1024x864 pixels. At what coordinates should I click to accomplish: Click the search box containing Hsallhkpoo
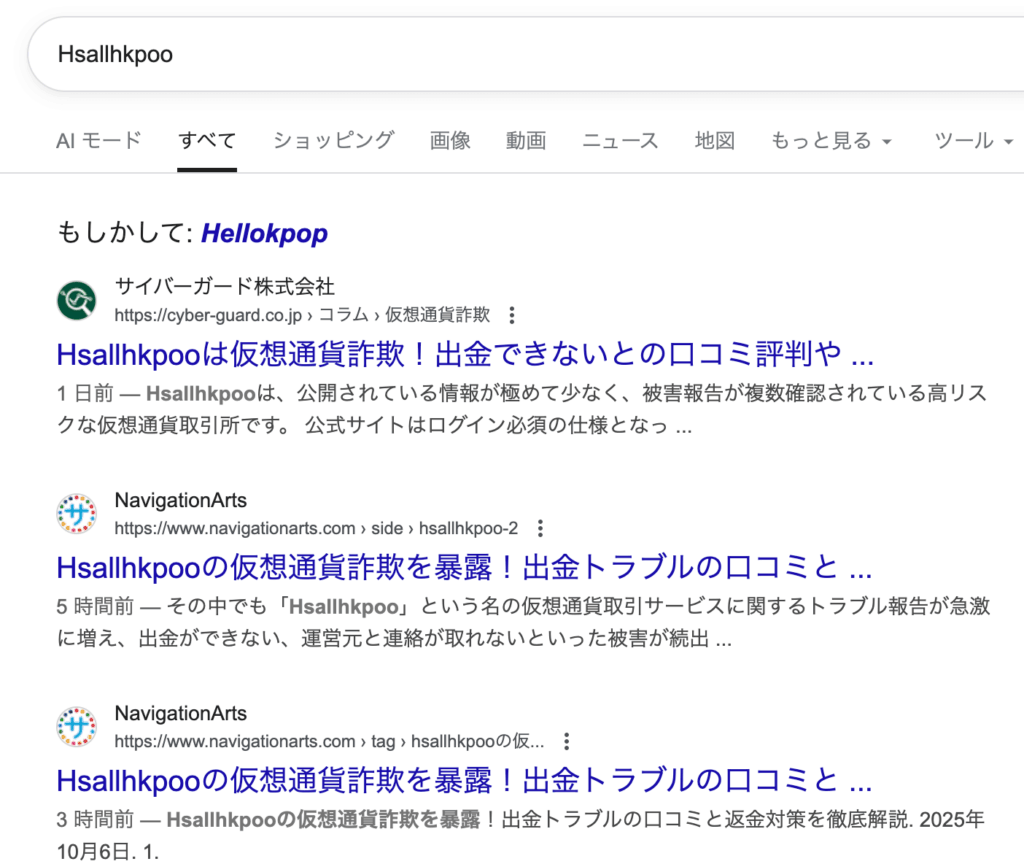tap(500, 54)
